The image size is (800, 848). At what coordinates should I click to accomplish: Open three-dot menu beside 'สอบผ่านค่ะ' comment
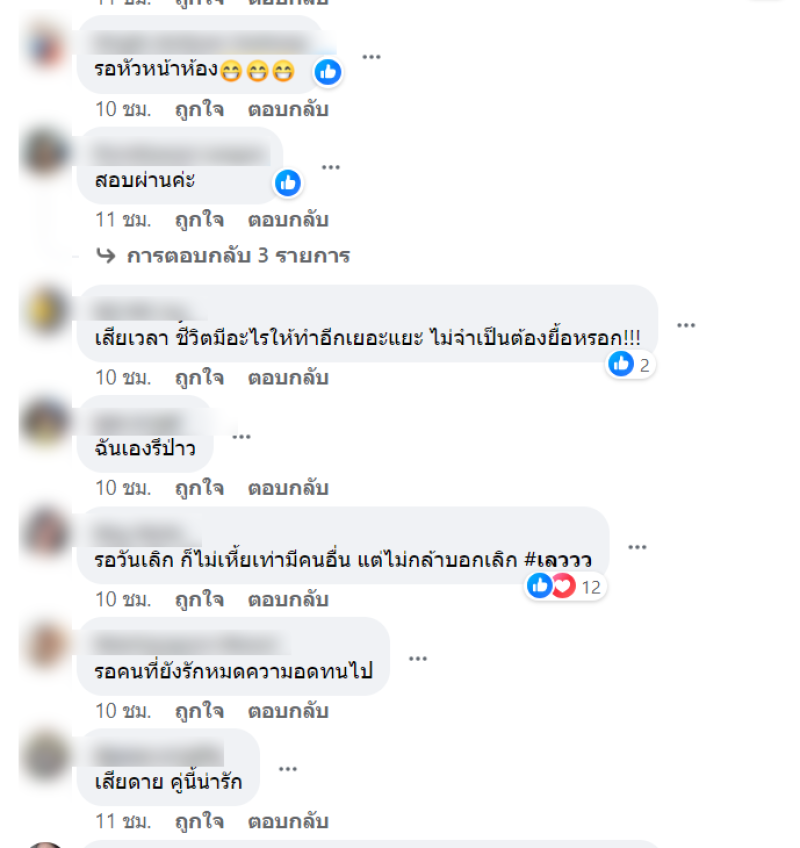point(330,167)
